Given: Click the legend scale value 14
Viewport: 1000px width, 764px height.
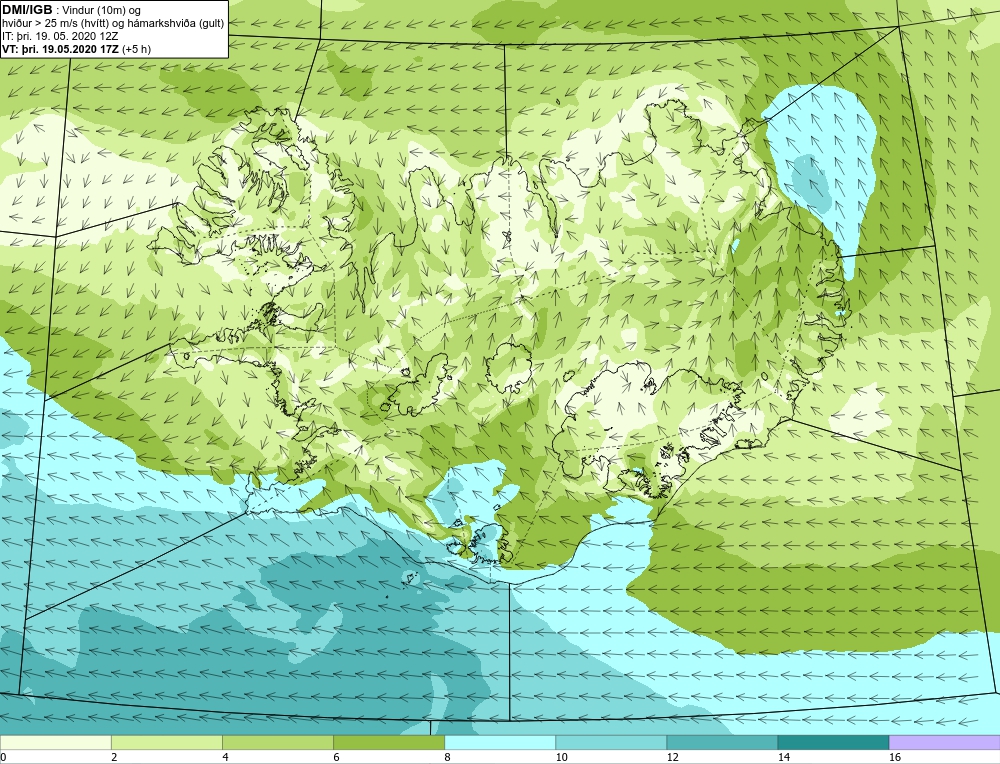Looking at the screenshot, I should pos(783,758).
